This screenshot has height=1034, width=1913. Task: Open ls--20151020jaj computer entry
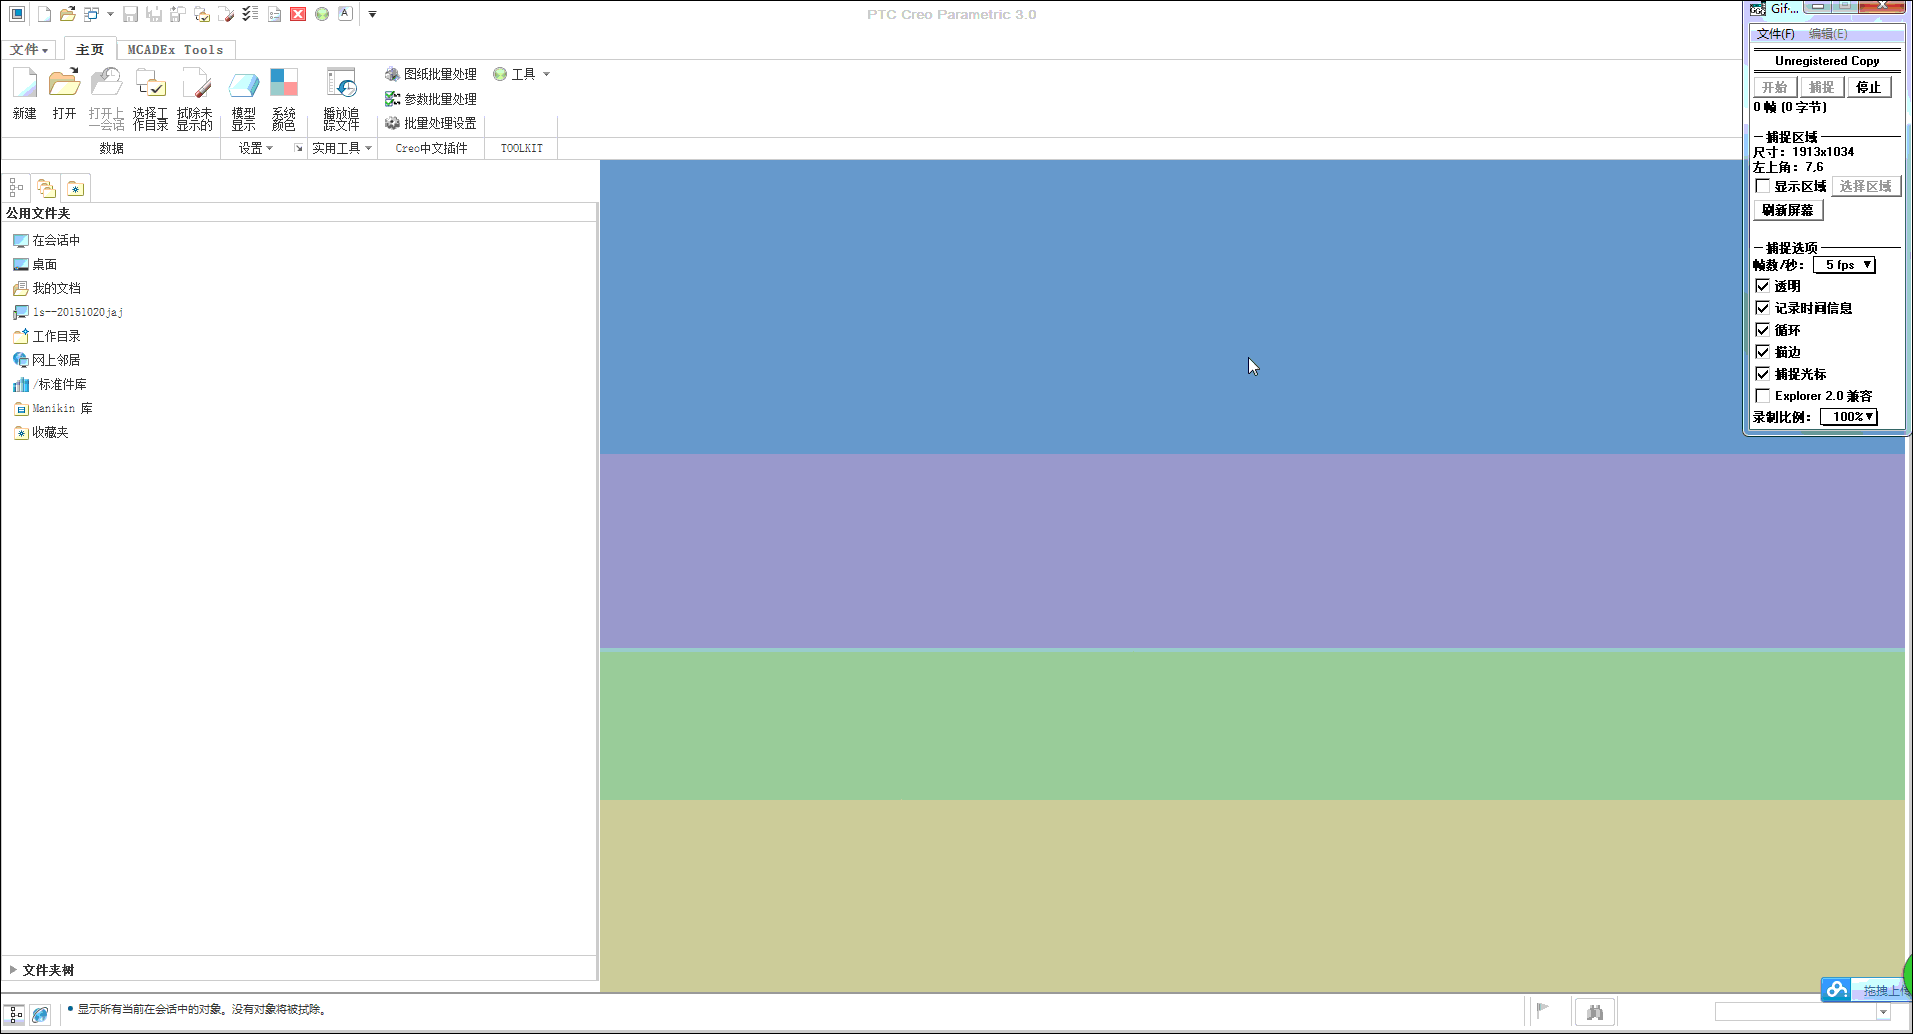(68, 312)
